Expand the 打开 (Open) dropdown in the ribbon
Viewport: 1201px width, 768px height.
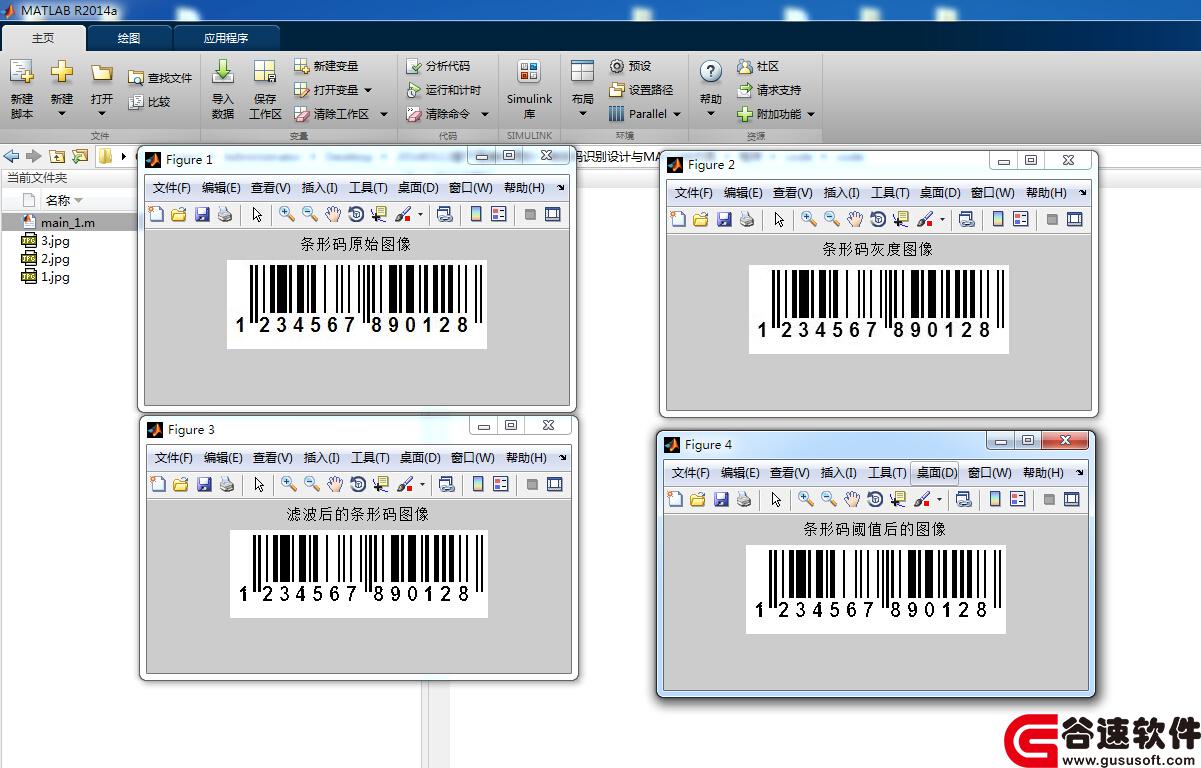click(102, 114)
